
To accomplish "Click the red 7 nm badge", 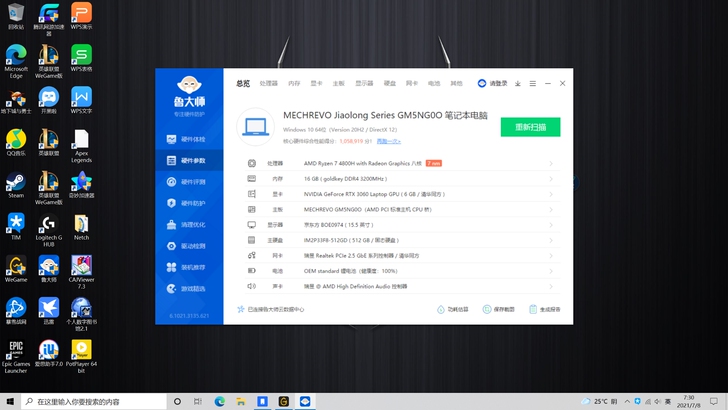I will tap(434, 163).
